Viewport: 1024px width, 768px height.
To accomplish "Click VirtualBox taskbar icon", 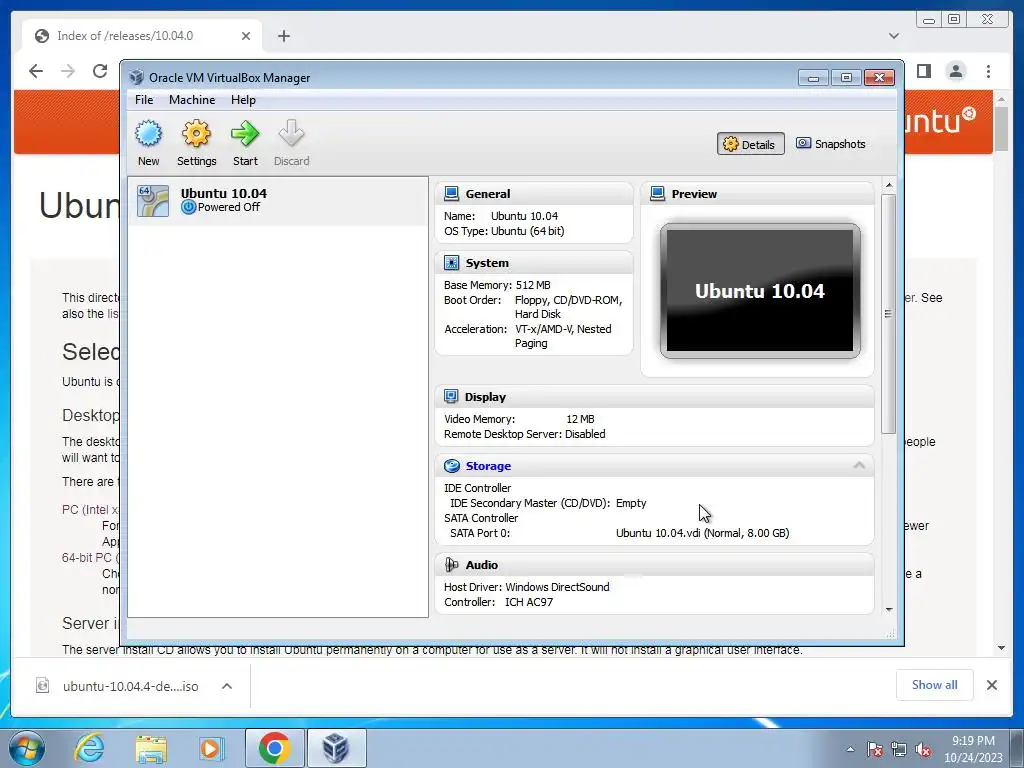I will tap(336, 748).
